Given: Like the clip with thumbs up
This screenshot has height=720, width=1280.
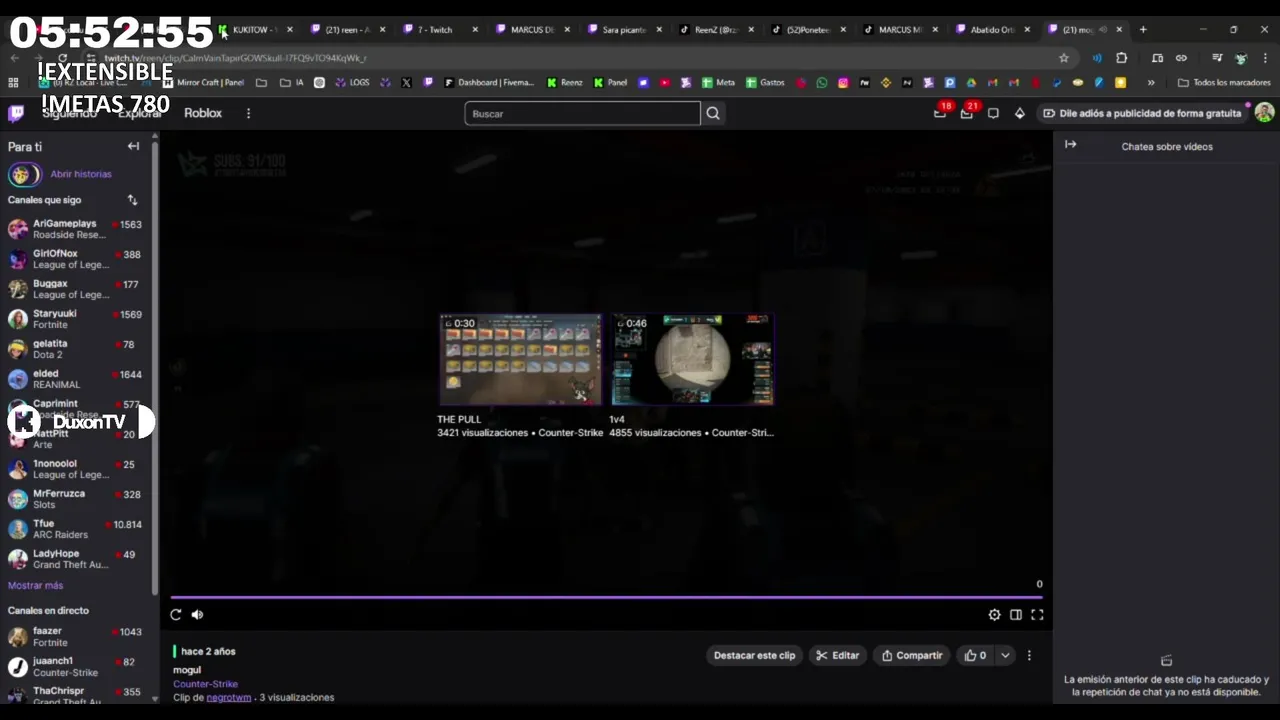Looking at the screenshot, I should click(975, 655).
